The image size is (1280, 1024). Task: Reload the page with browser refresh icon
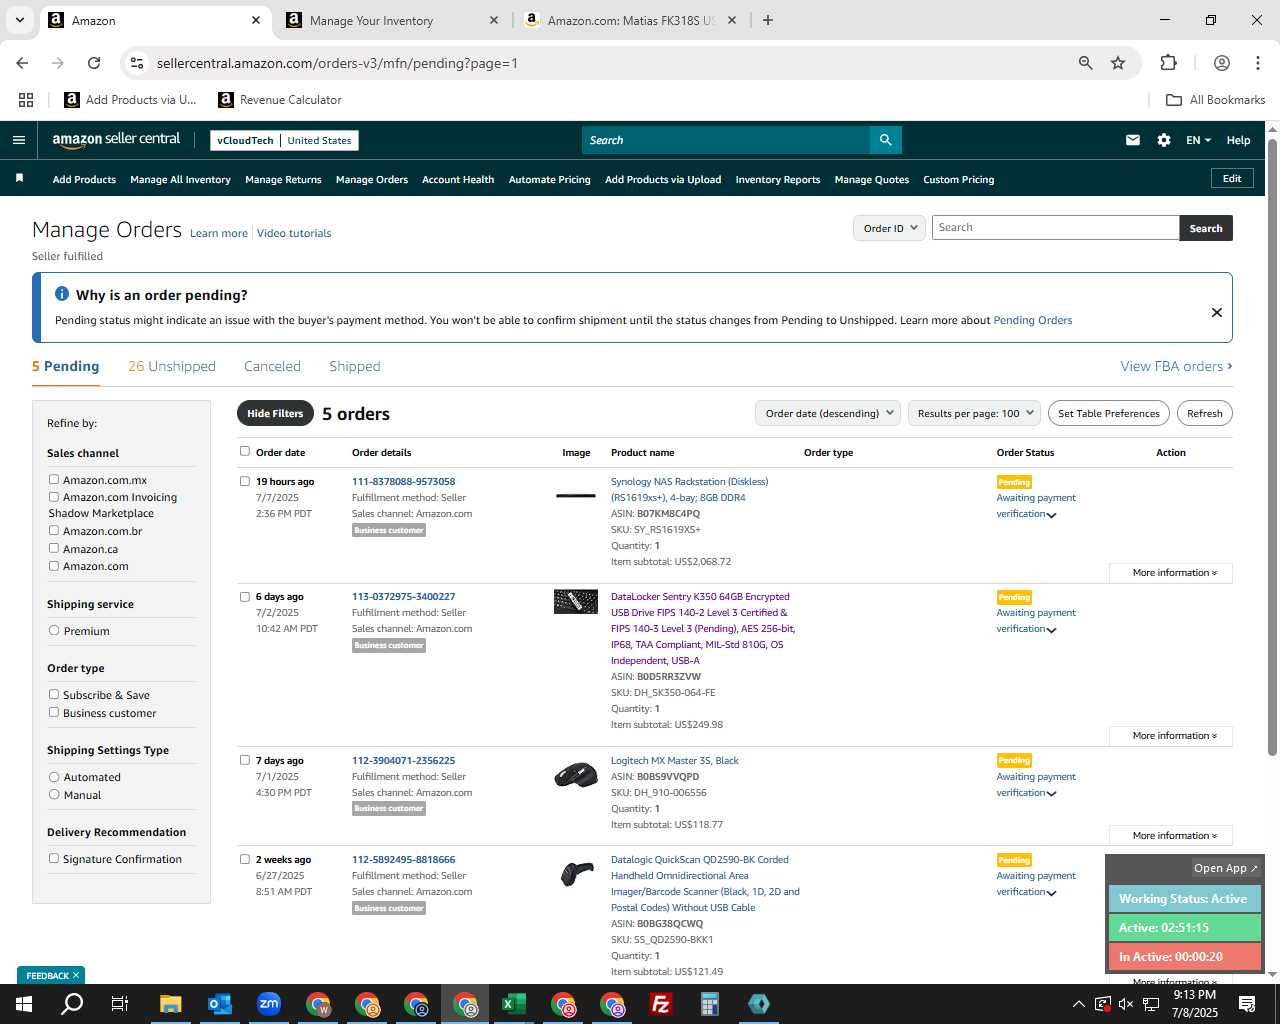coord(94,63)
